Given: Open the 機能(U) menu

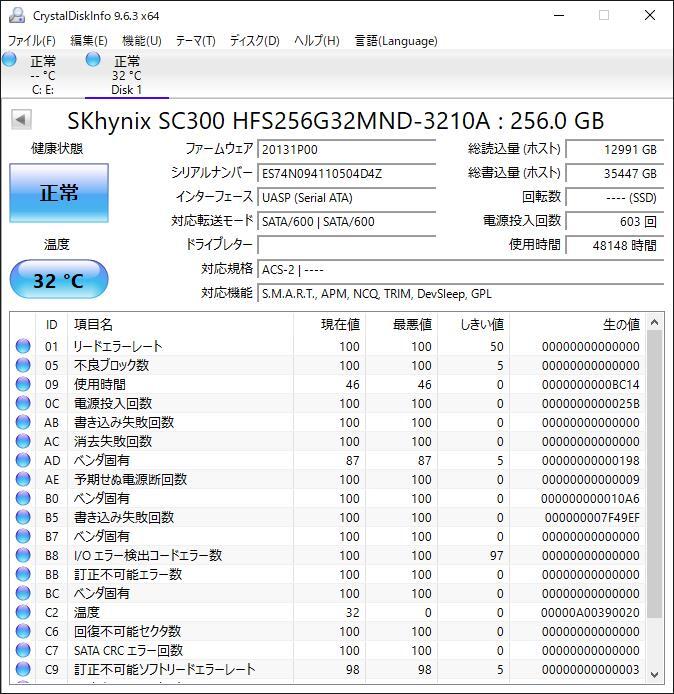Looking at the screenshot, I should (x=142, y=41).
